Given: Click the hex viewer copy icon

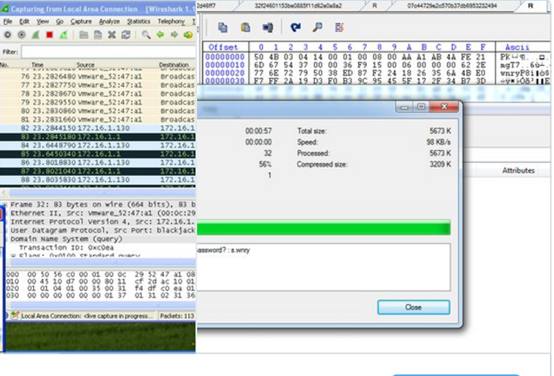Looking at the screenshot, I should pyautogui.click(x=223, y=27).
